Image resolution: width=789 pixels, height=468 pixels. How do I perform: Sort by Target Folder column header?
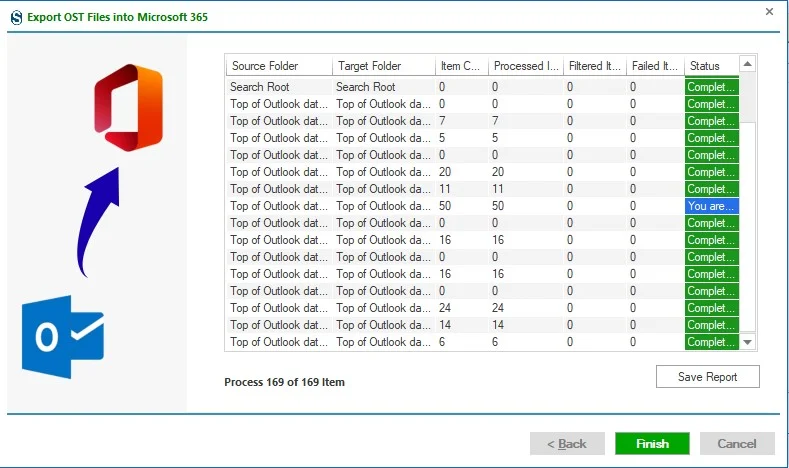coord(383,66)
